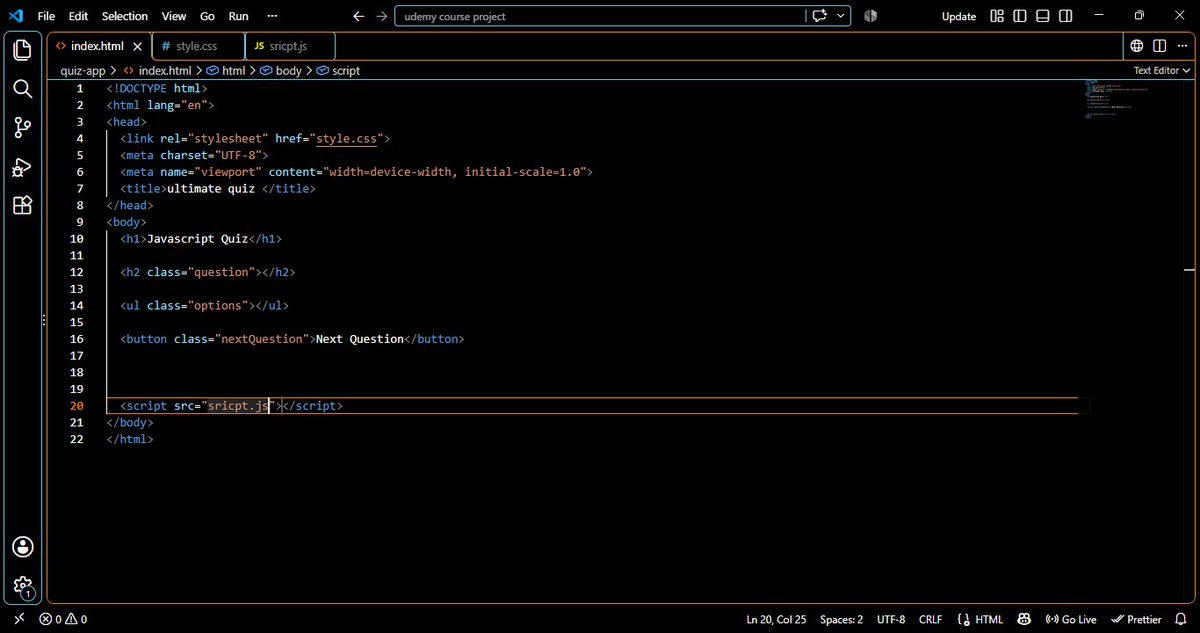This screenshot has height=633, width=1200.
Task: Open the Run and Debug view
Action: (x=22, y=167)
